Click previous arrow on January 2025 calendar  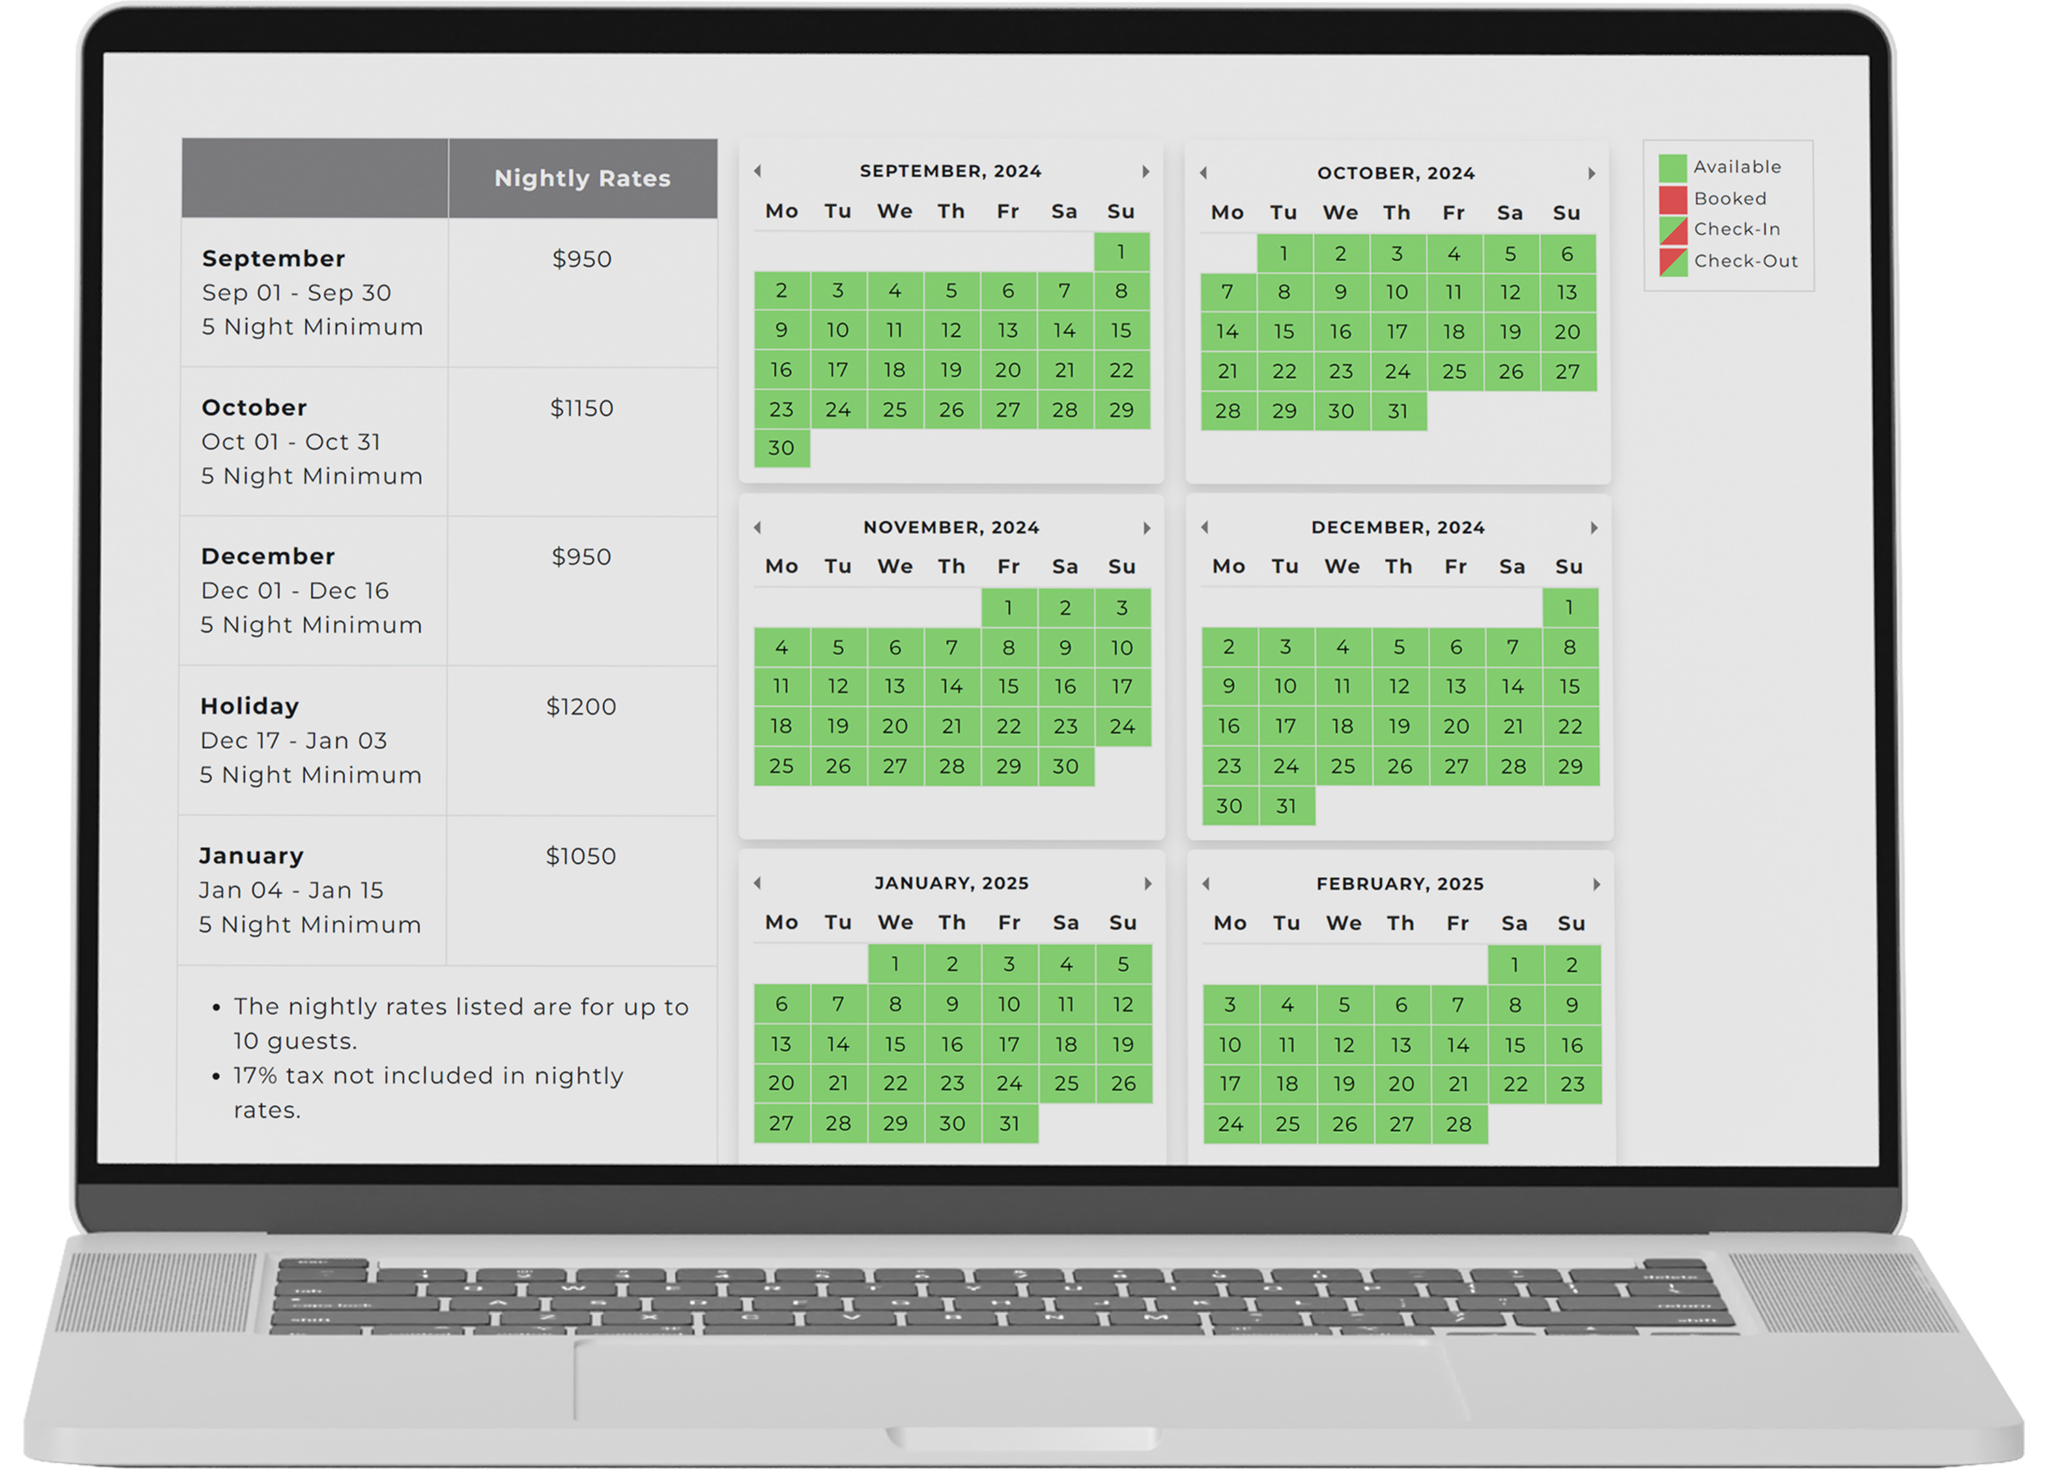point(758,883)
